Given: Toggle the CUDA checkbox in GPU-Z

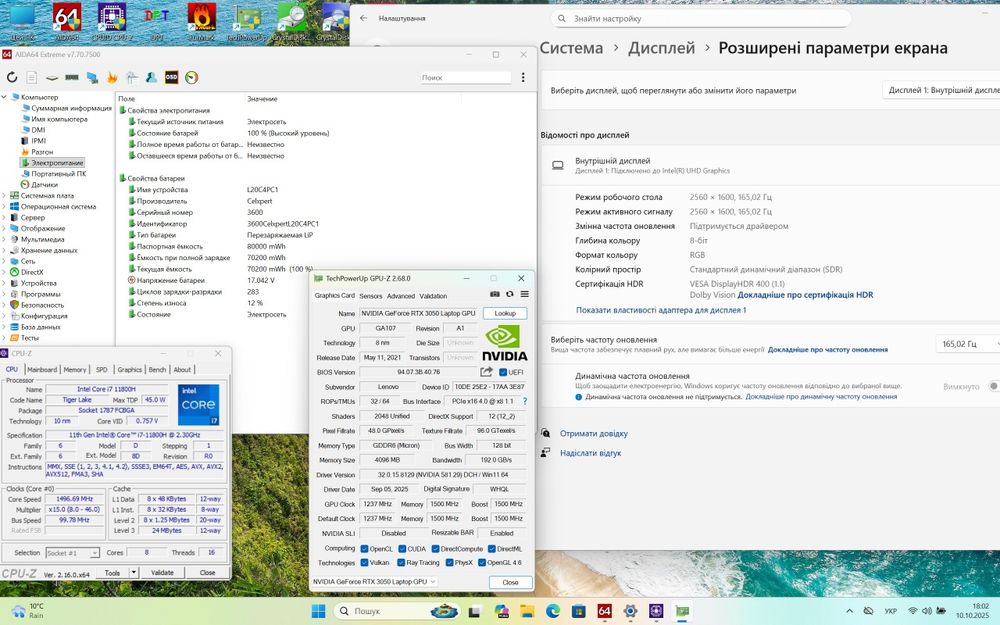Looking at the screenshot, I should (x=402, y=548).
